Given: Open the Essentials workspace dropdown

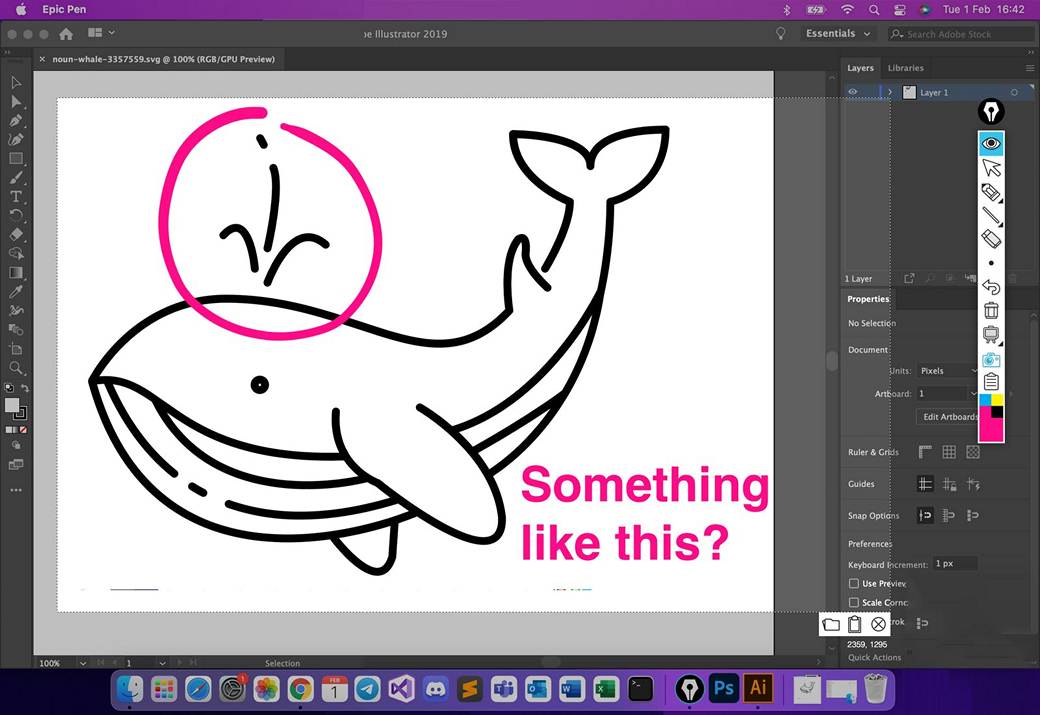Looking at the screenshot, I should click(838, 33).
